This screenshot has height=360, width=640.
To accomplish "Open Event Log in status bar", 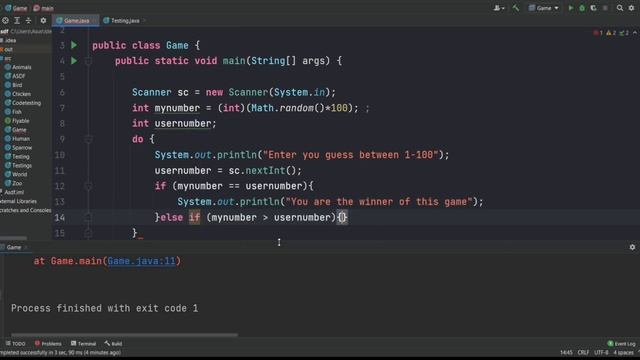I will click(622, 344).
